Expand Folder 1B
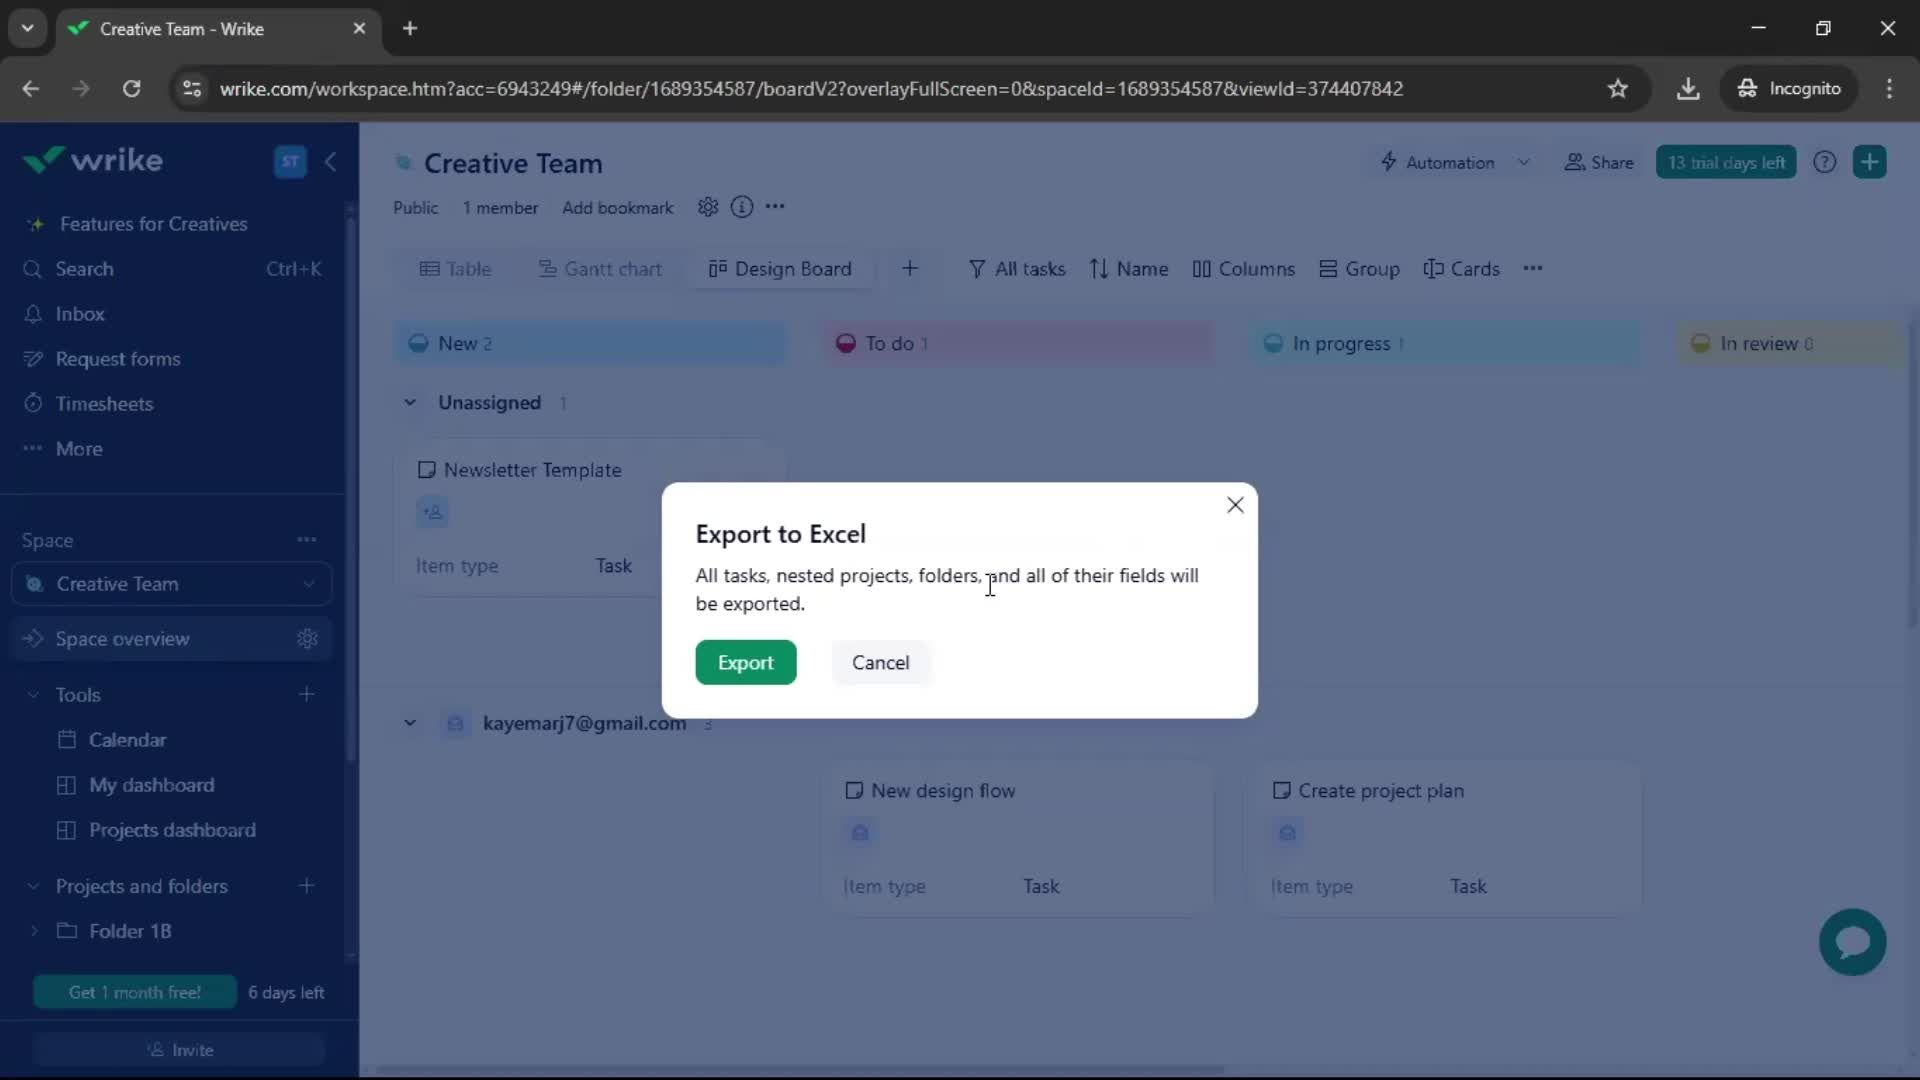Viewport: 1920px width, 1080px height. [34, 931]
